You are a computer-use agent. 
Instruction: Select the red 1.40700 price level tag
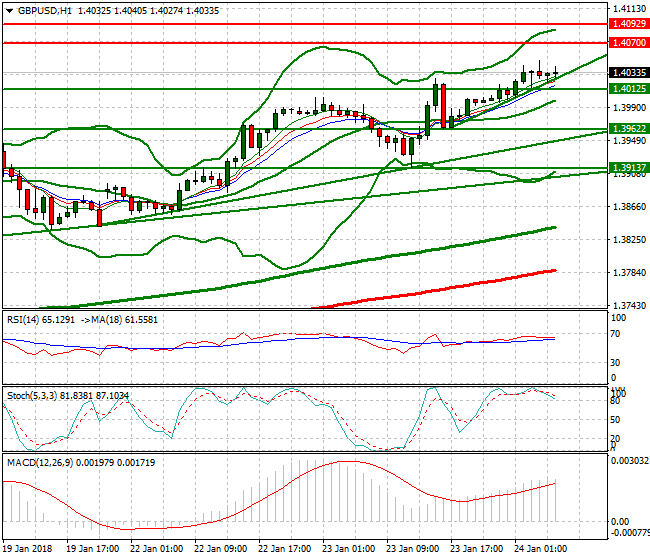629,42
